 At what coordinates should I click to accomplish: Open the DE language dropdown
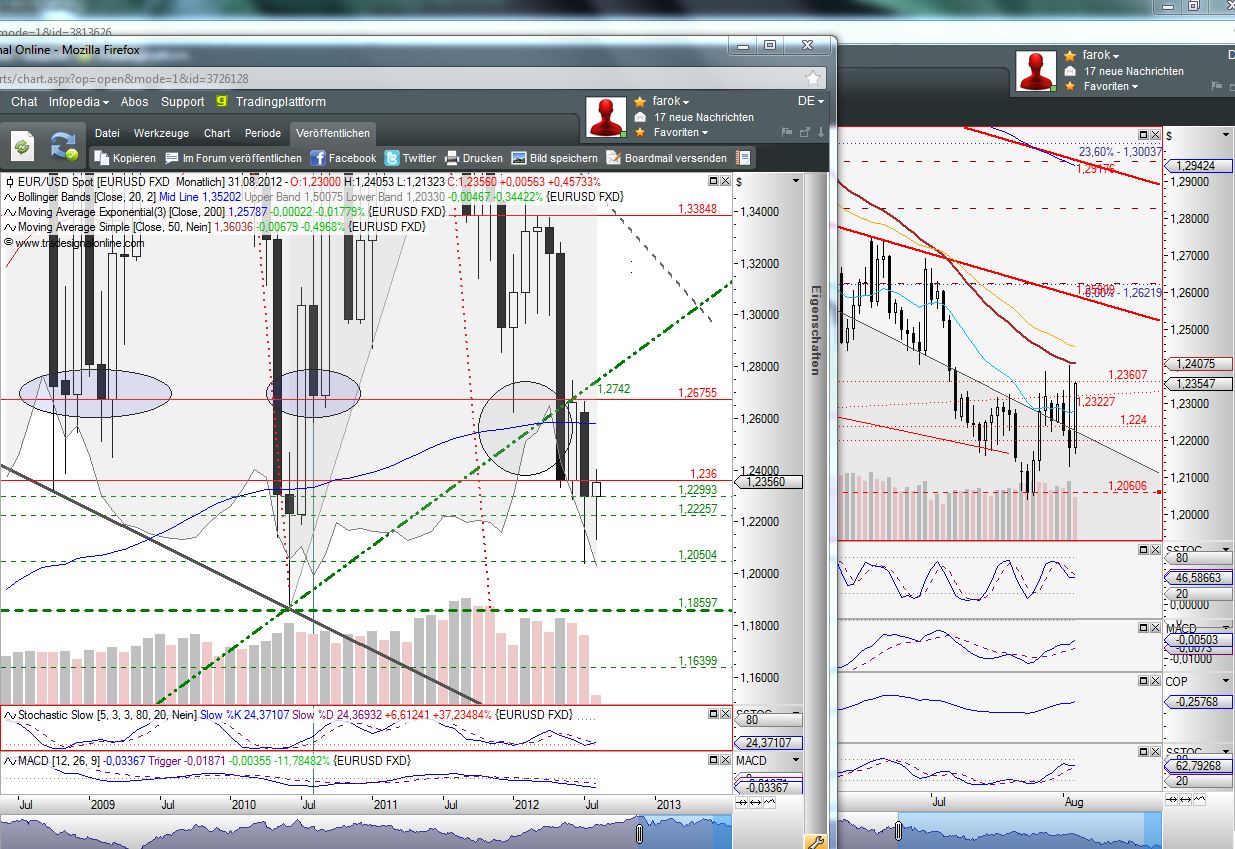[x=810, y=101]
